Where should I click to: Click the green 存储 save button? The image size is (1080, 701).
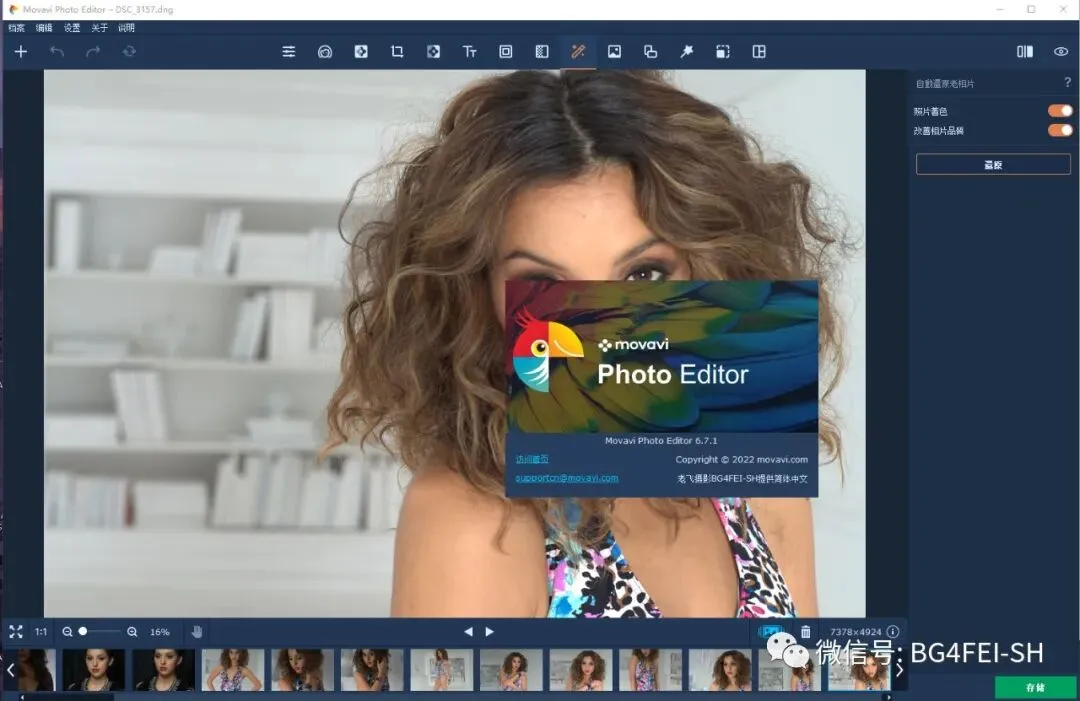pos(1035,687)
